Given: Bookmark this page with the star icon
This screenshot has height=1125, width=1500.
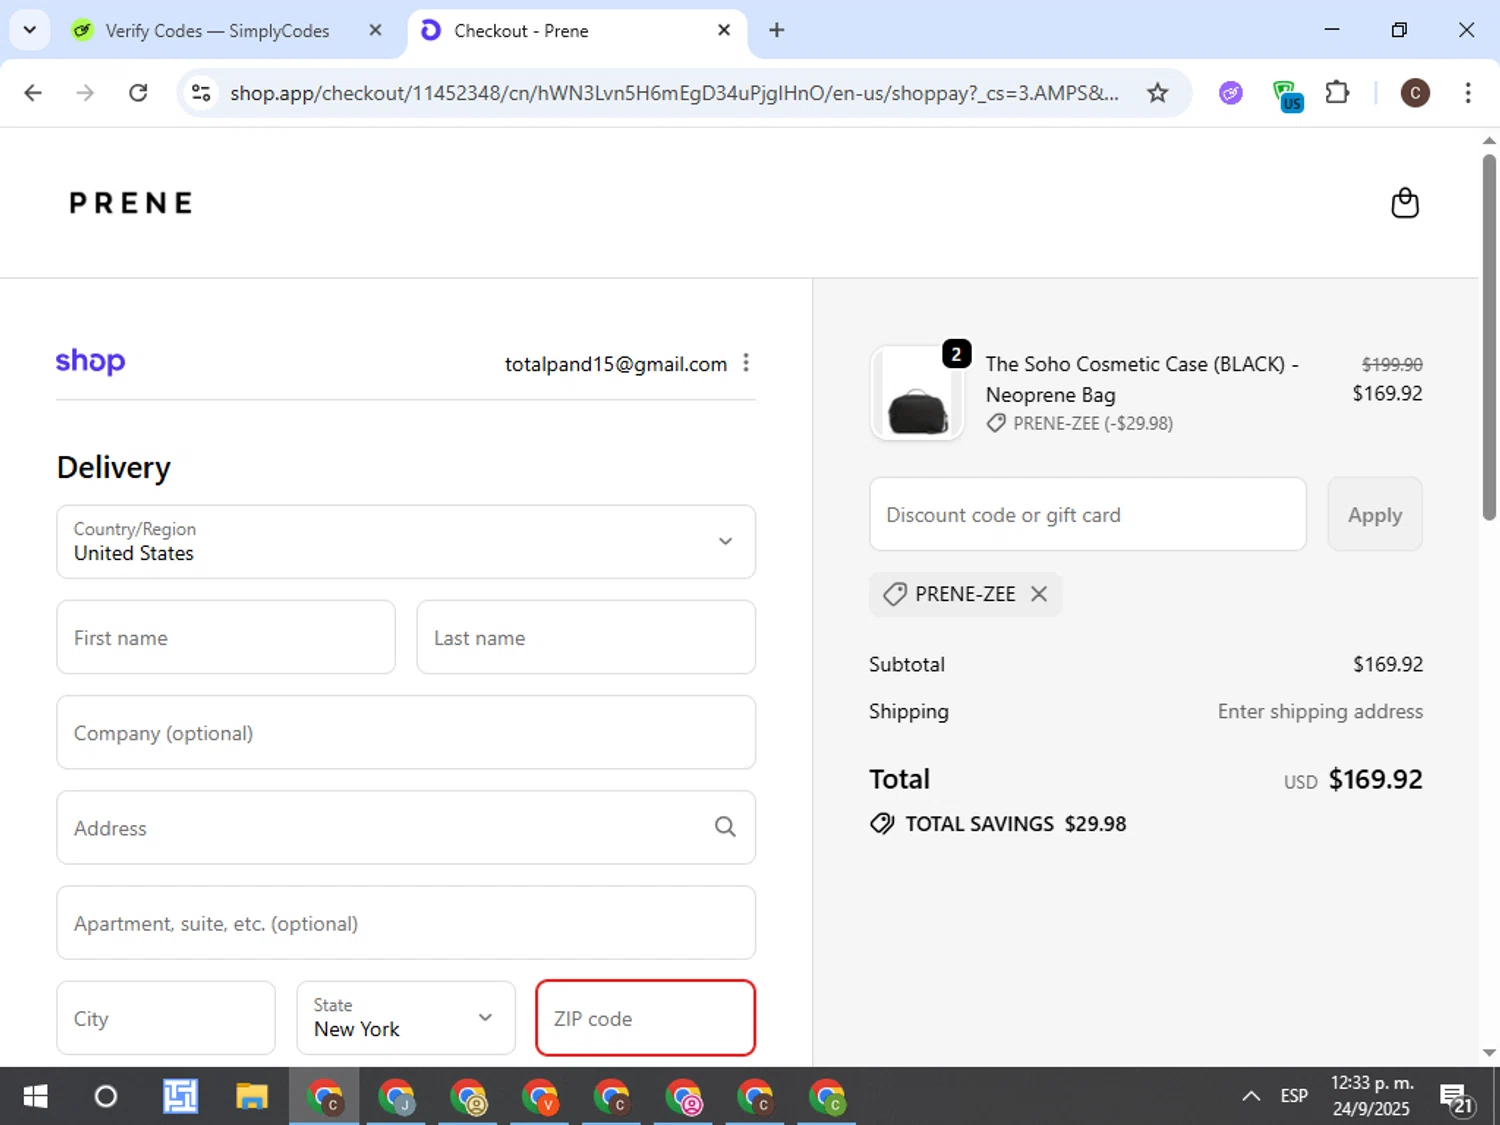Looking at the screenshot, I should coord(1157,93).
